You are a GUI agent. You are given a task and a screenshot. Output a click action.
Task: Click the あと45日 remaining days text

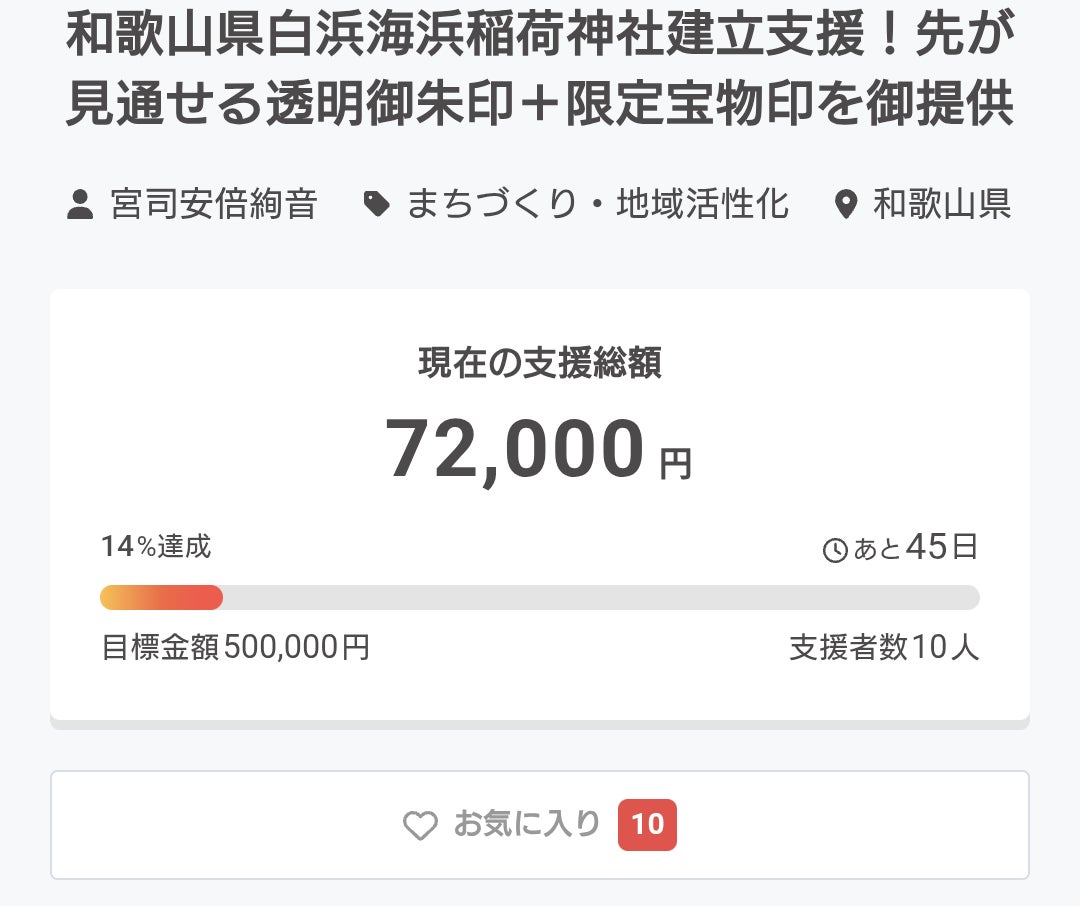click(x=914, y=548)
